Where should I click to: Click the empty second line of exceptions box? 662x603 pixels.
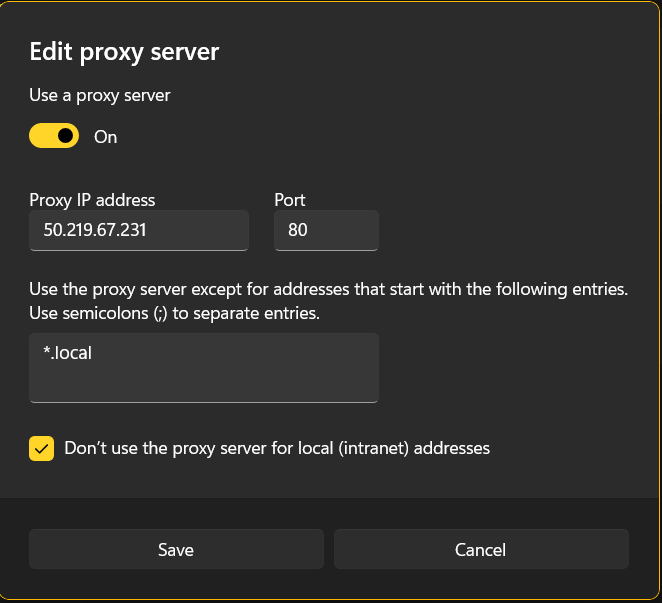[x=204, y=384]
